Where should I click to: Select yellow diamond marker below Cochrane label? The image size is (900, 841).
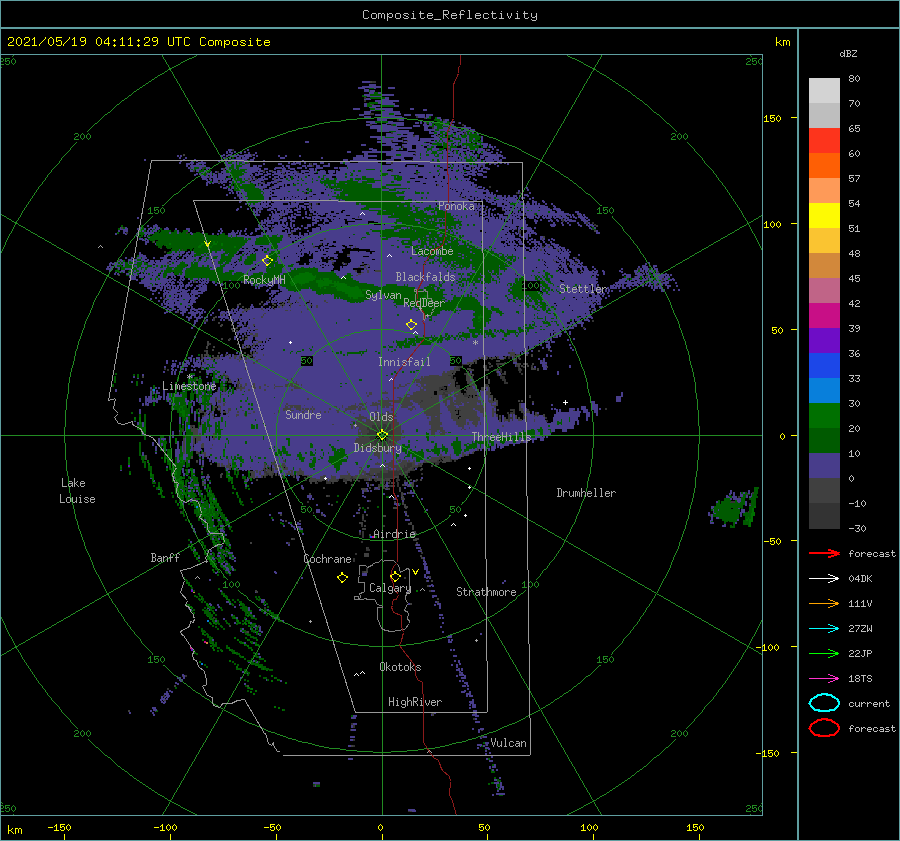[342, 578]
